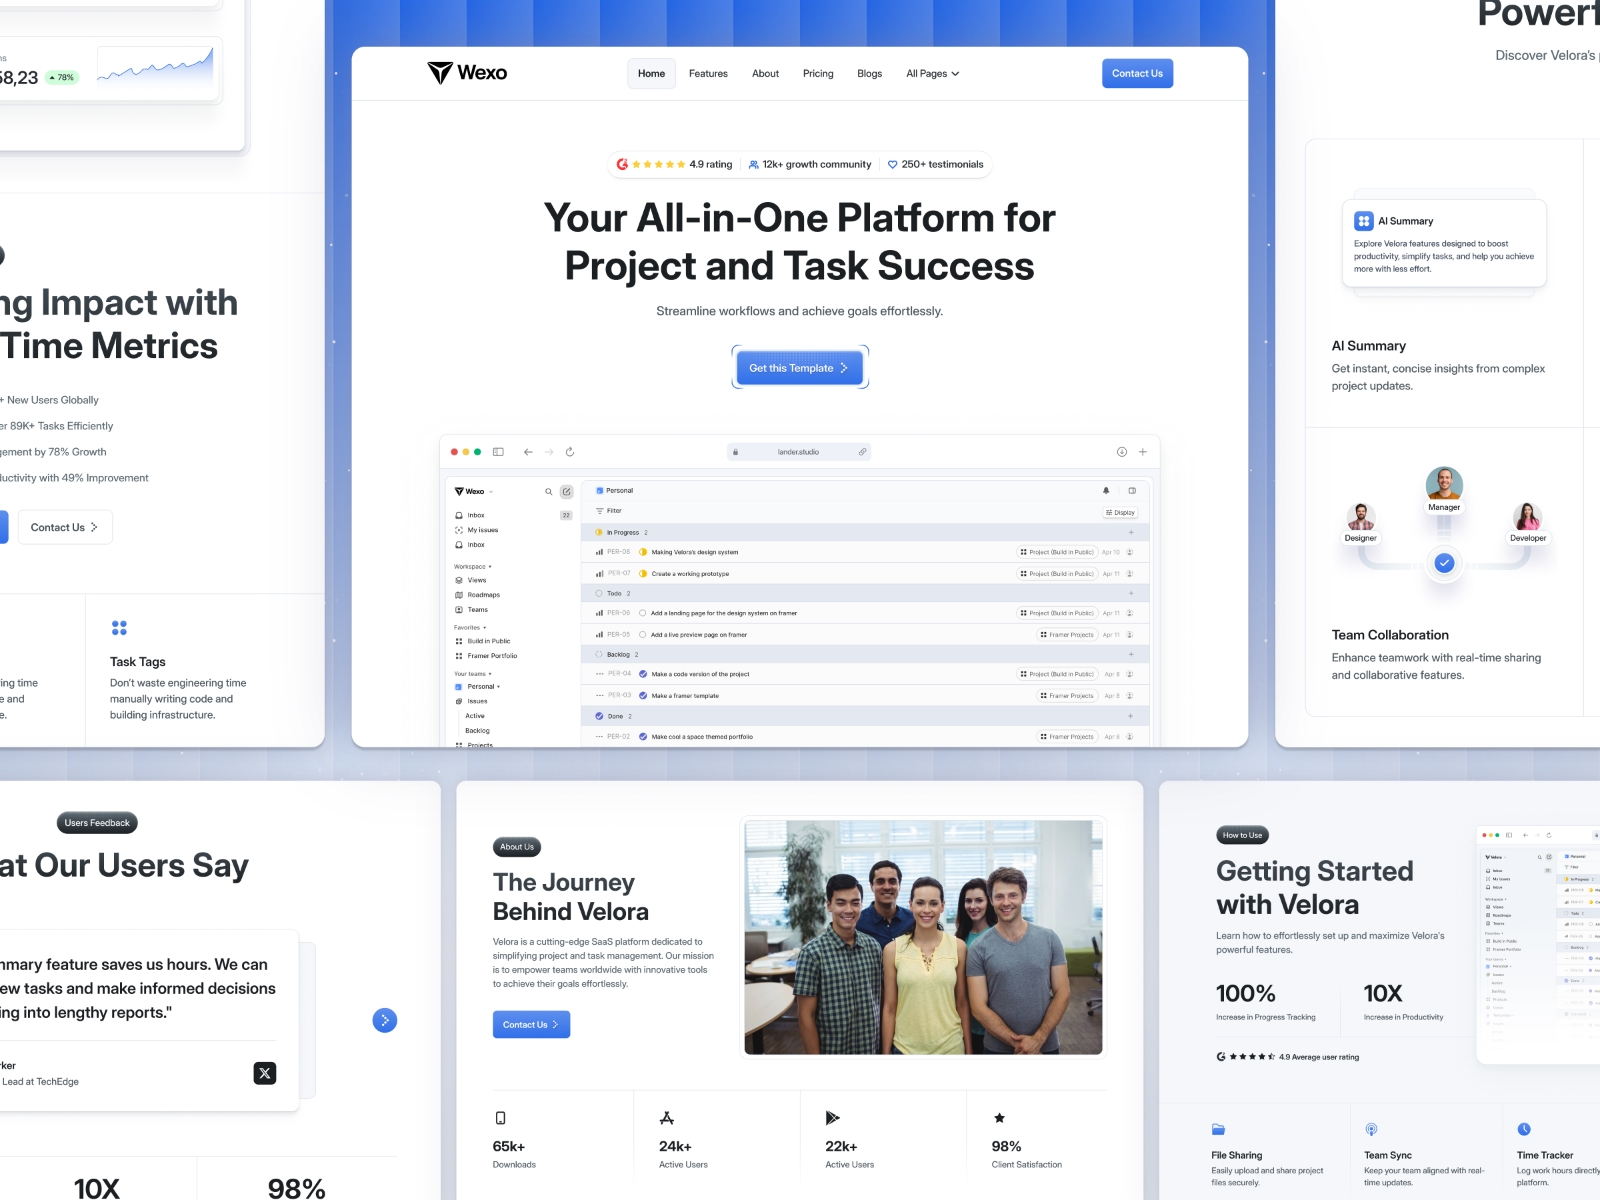Click the lander.studio address bar
1600x1200 pixels.
[x=800, y=452]
